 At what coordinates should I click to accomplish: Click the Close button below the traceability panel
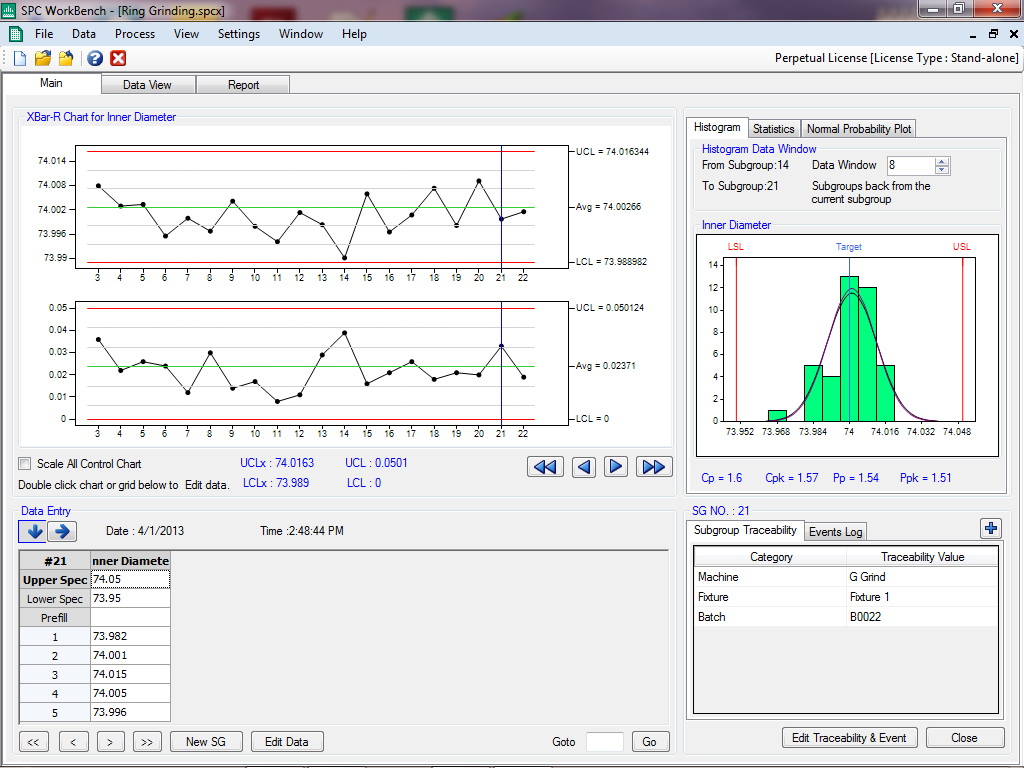(x=965, y=738)
